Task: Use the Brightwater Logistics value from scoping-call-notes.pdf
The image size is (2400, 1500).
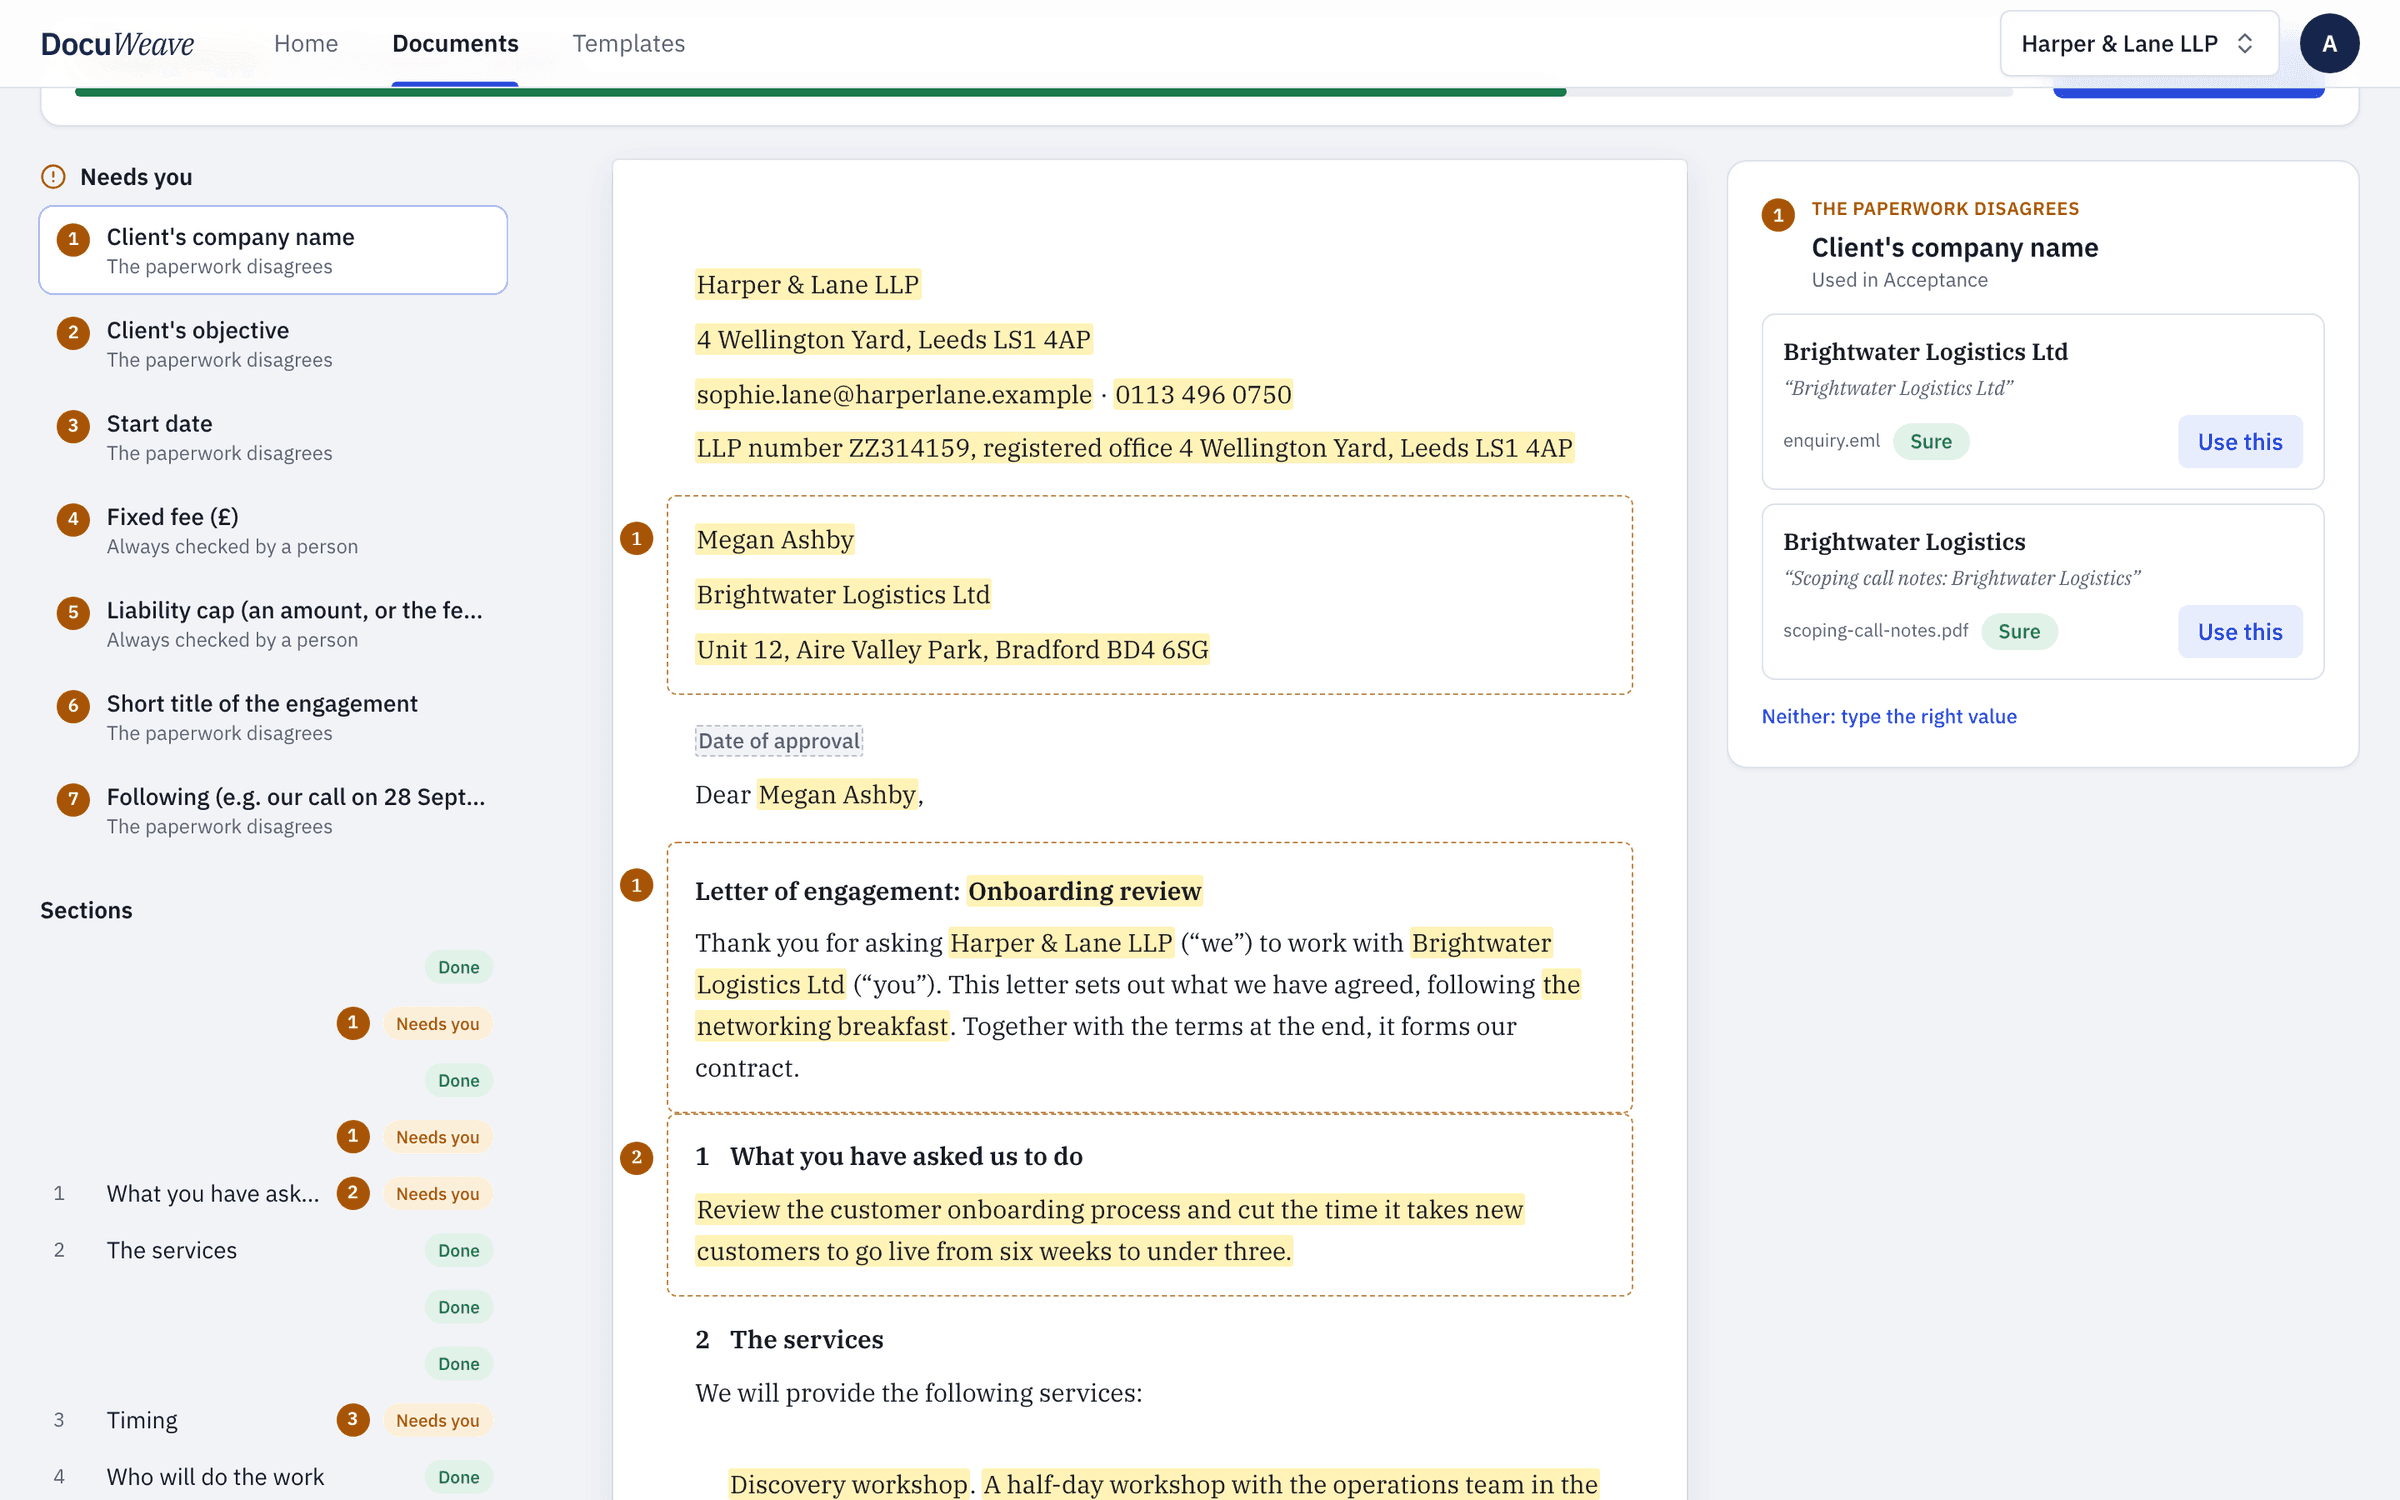Action: (2240, 631)
